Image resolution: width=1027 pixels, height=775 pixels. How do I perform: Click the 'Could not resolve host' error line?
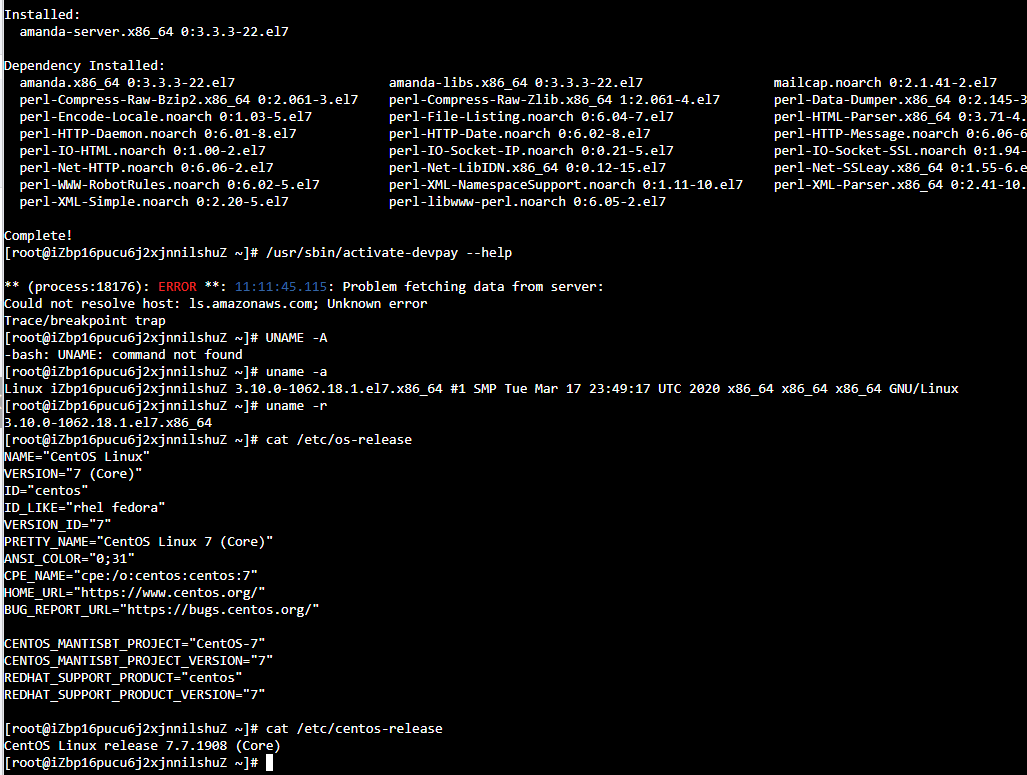point(215,304)
